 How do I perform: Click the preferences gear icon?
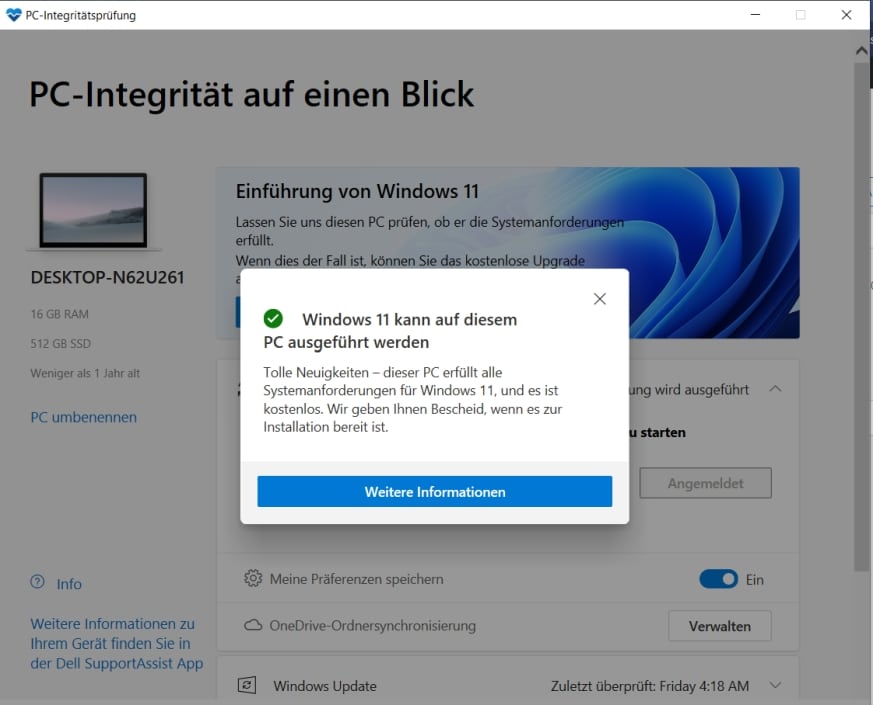point(253,578)
